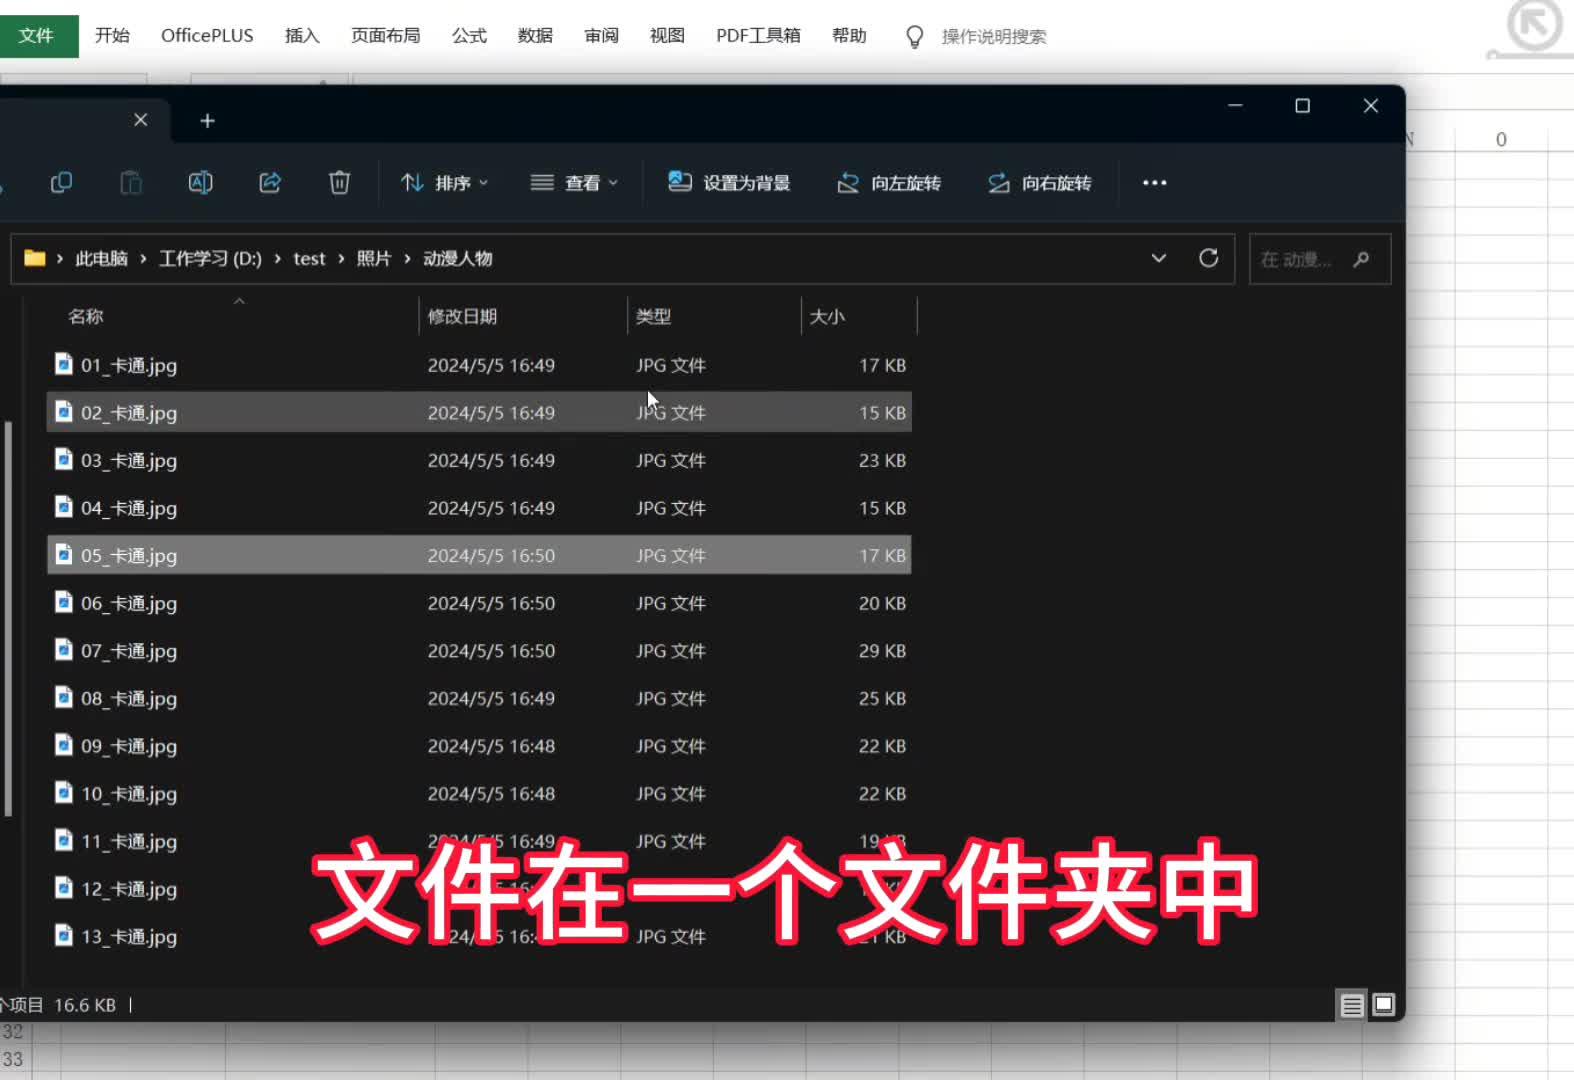The width and height of the screenshot is (1574, 1080).
Task: Switch to details view icon in status bar
Action: point(1352,1005)
